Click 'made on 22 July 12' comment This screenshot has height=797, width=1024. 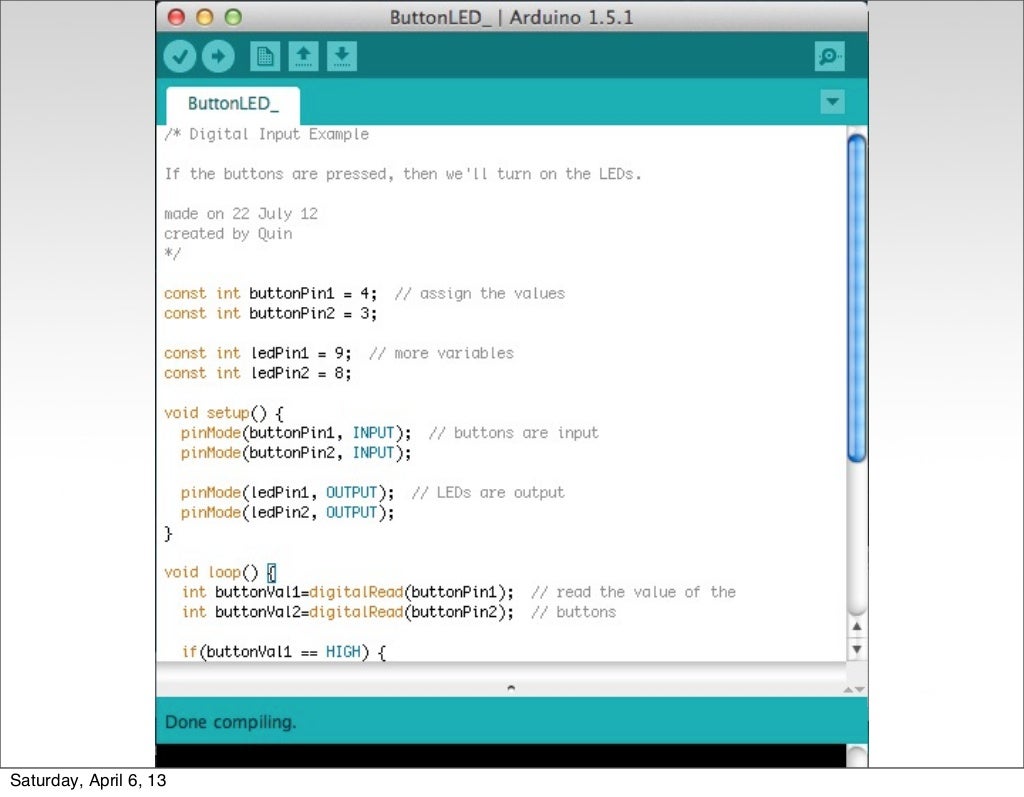241,214
